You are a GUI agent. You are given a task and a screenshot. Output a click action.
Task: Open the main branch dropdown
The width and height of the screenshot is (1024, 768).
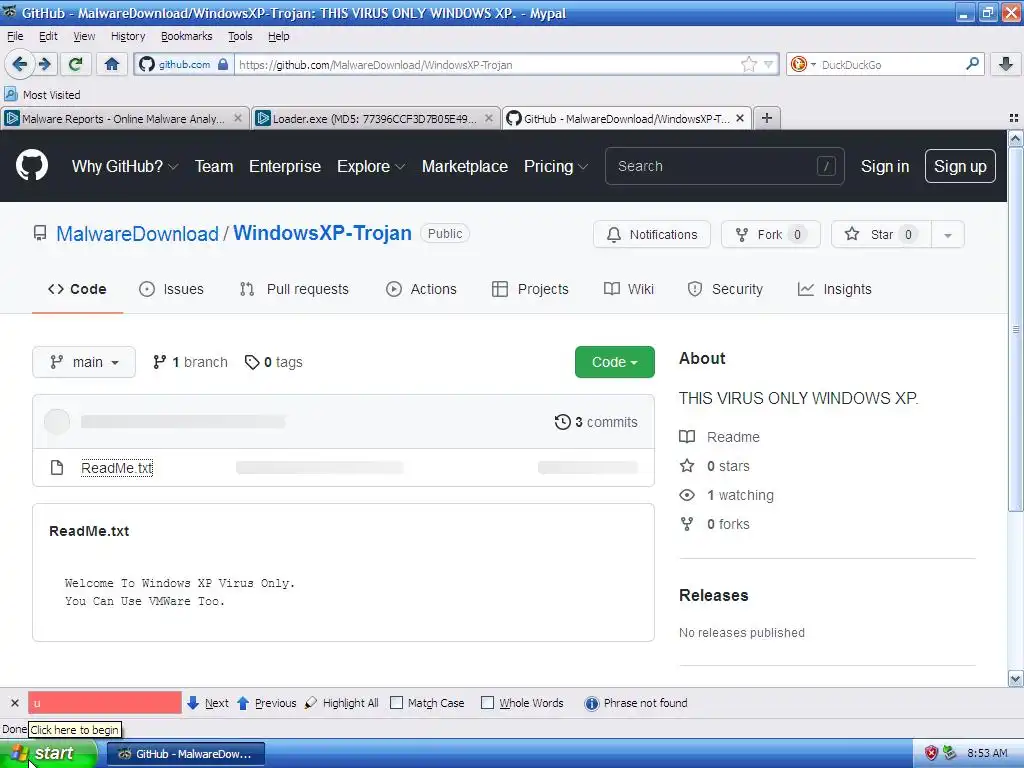(84, 362)
